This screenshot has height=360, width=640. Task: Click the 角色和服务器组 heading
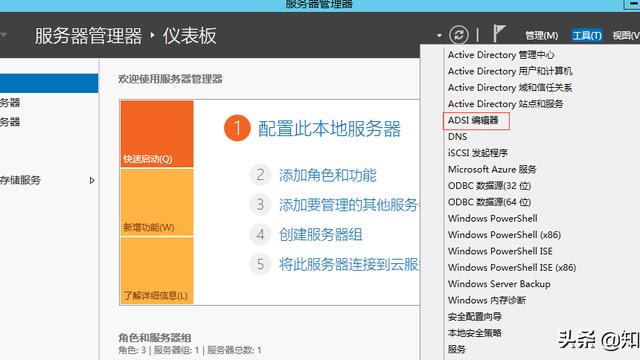tap(155, 338)
